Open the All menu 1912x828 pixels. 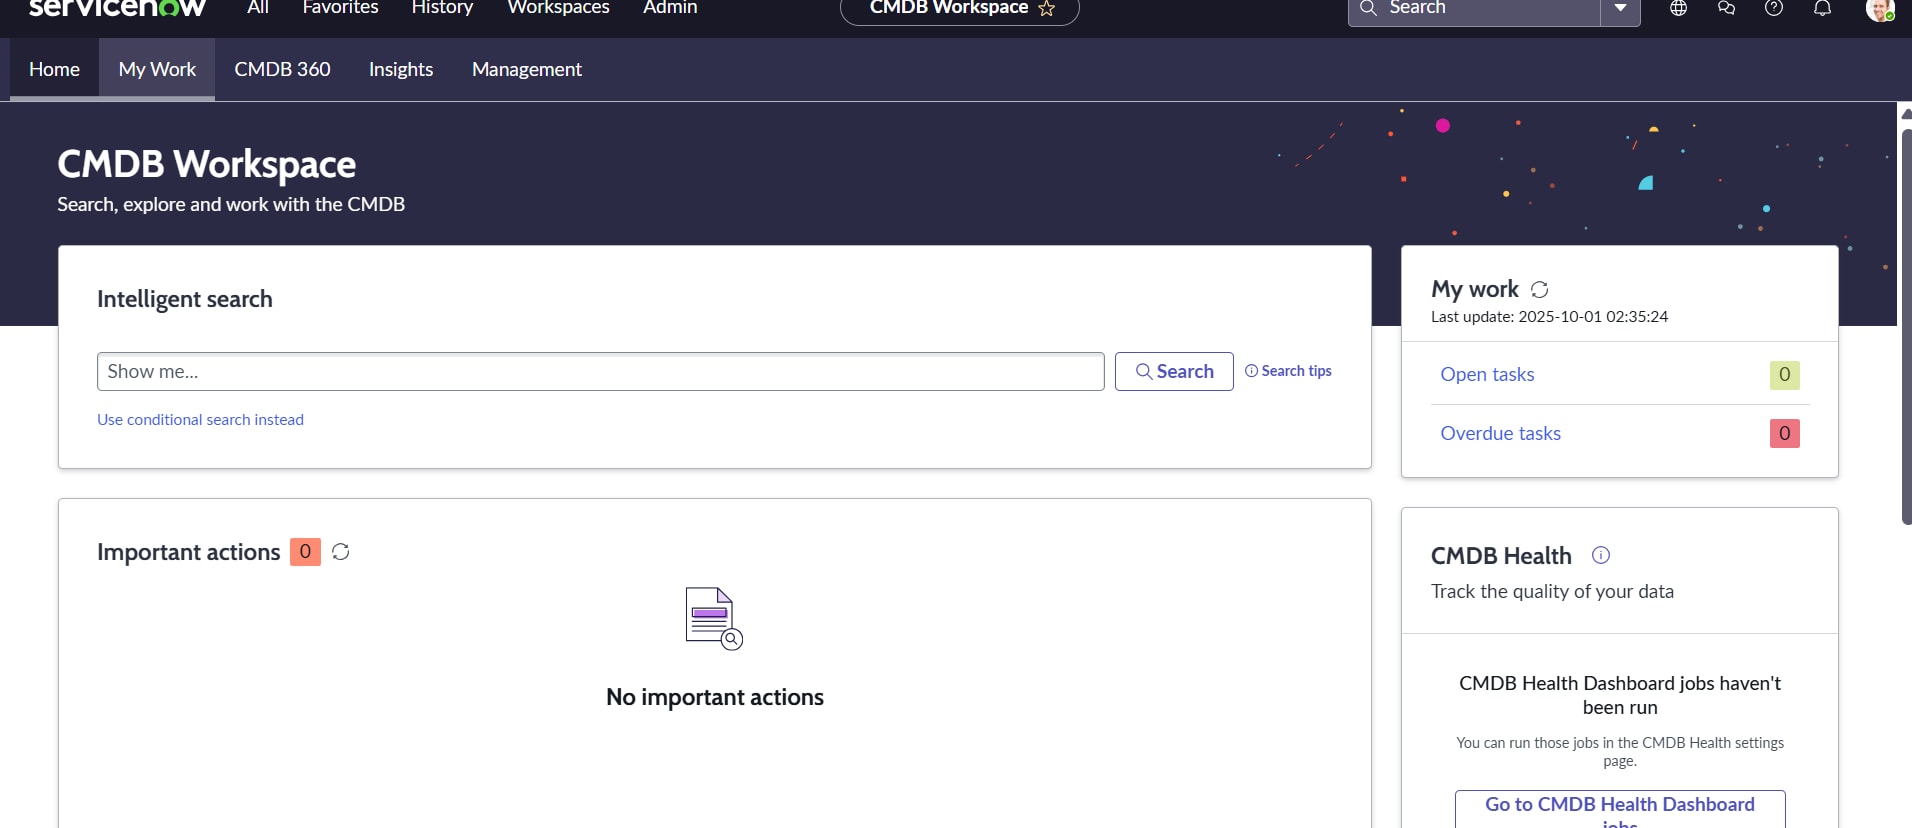click(x=258, y=8)
